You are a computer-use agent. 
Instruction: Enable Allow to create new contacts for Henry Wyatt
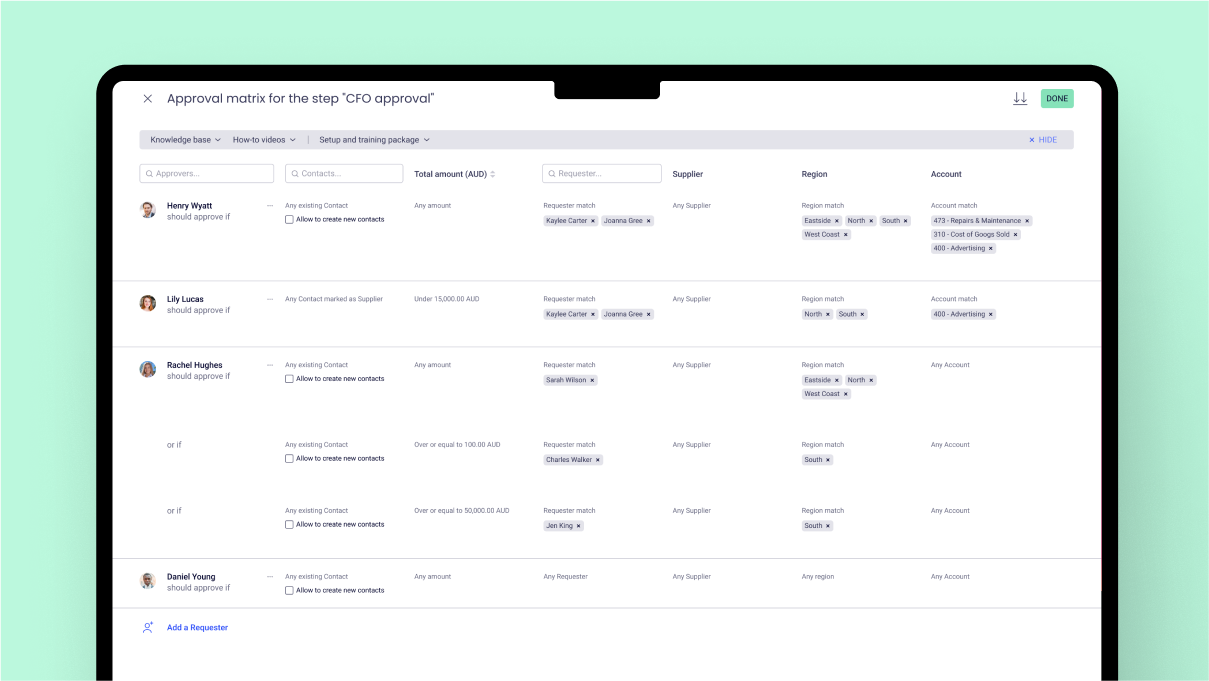click(289, 219)
